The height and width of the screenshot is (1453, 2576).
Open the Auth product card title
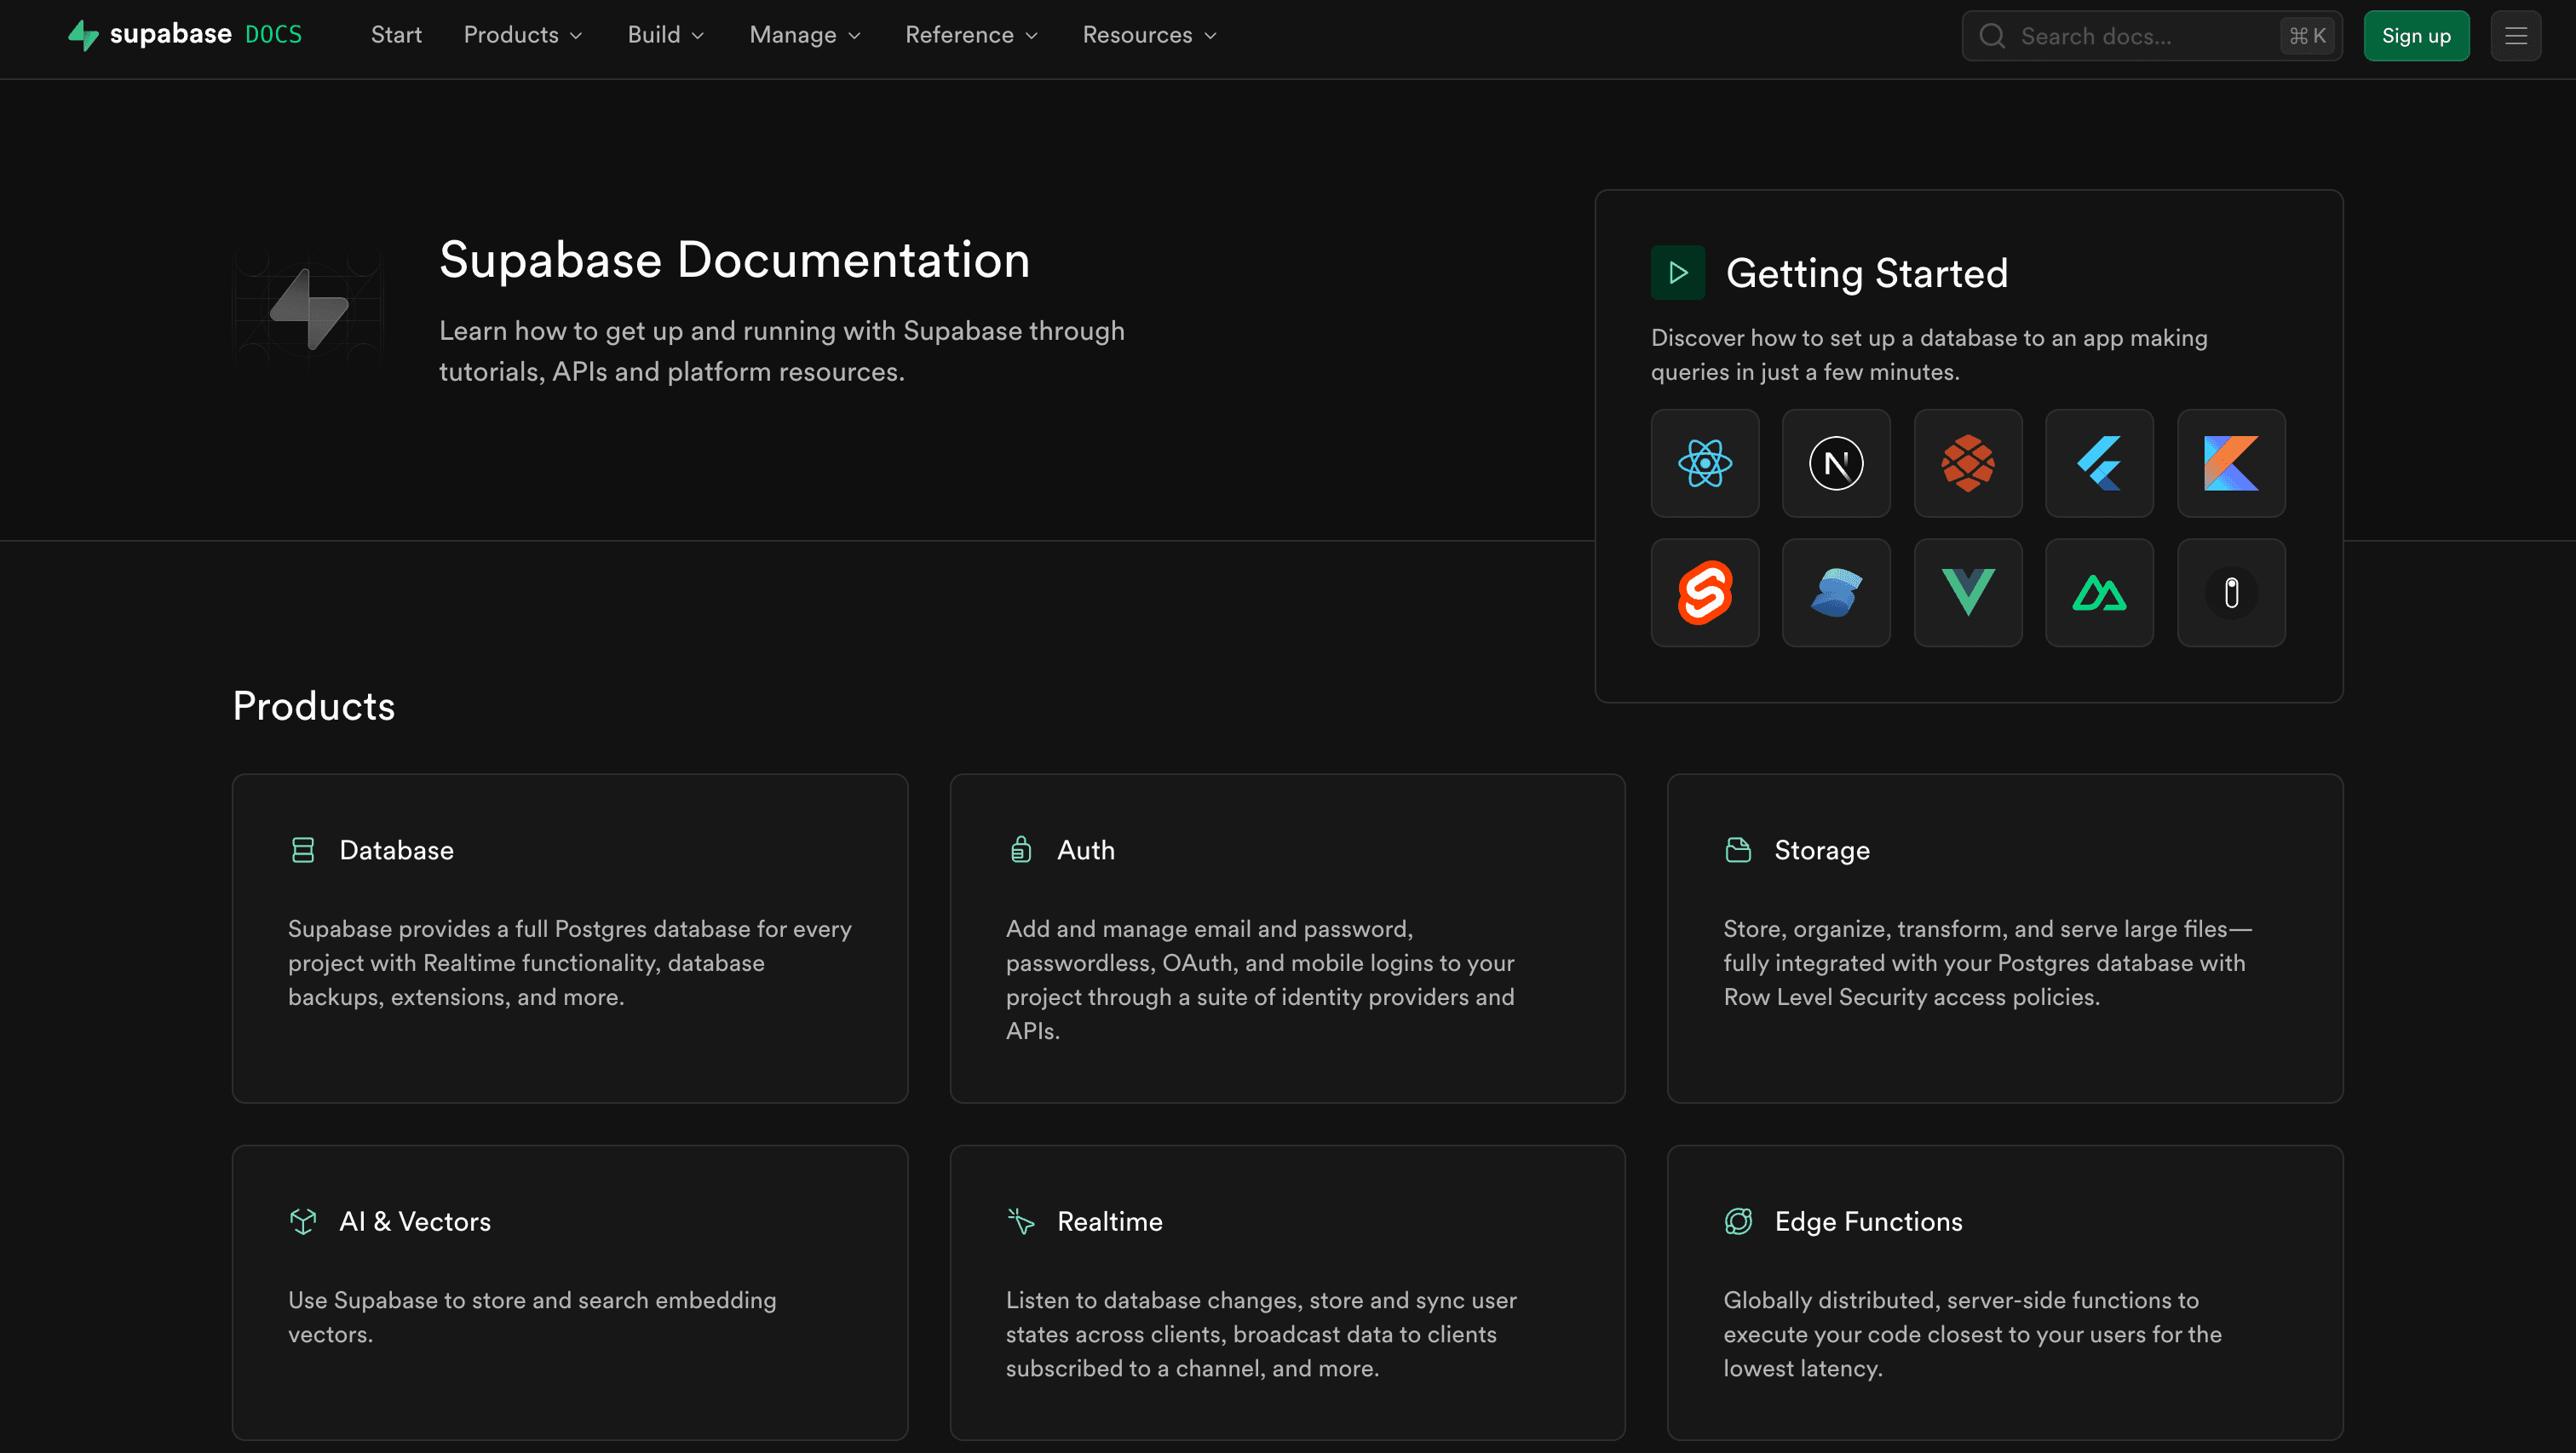[x=1086, y=850]
